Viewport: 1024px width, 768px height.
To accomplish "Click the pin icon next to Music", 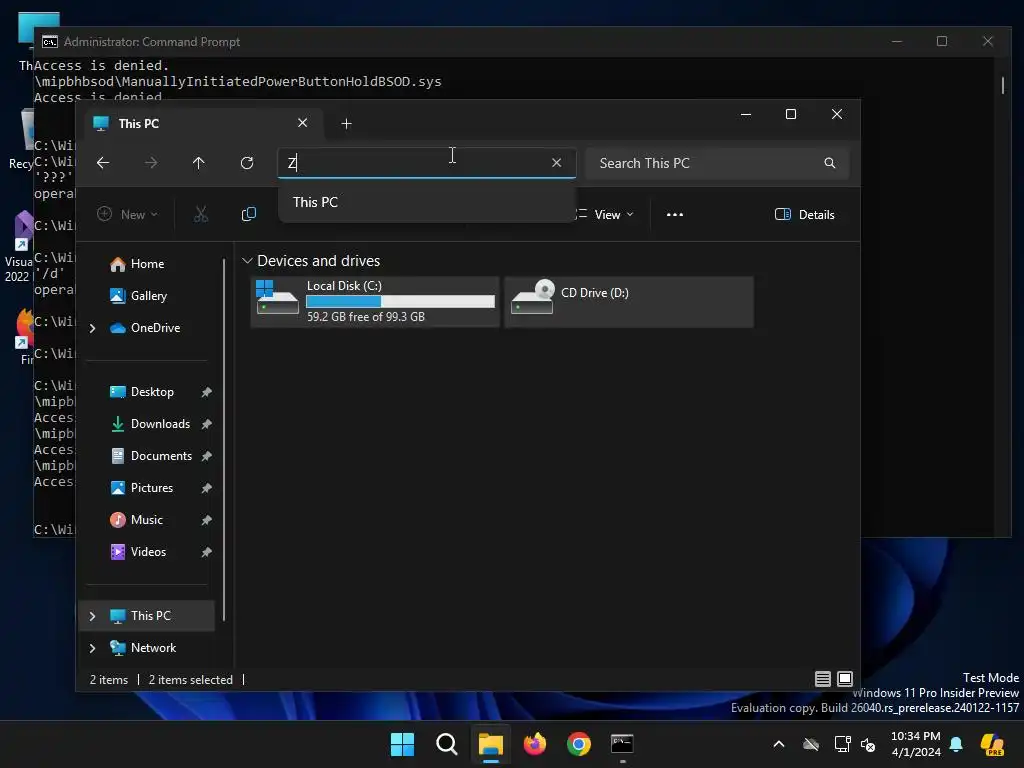I will point(206,520).
